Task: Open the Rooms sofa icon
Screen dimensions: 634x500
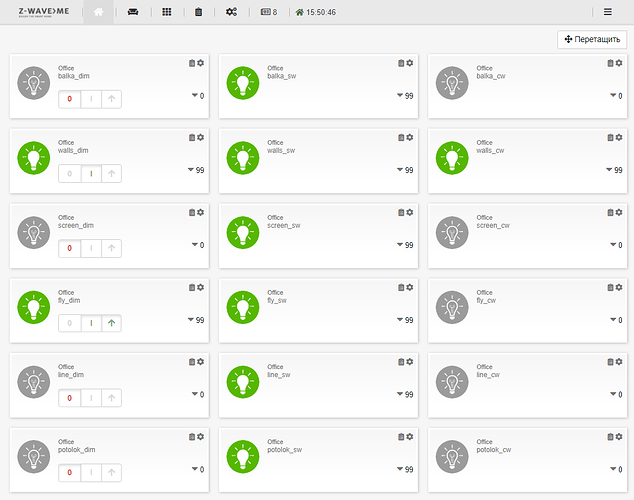Action: (133, 12)
